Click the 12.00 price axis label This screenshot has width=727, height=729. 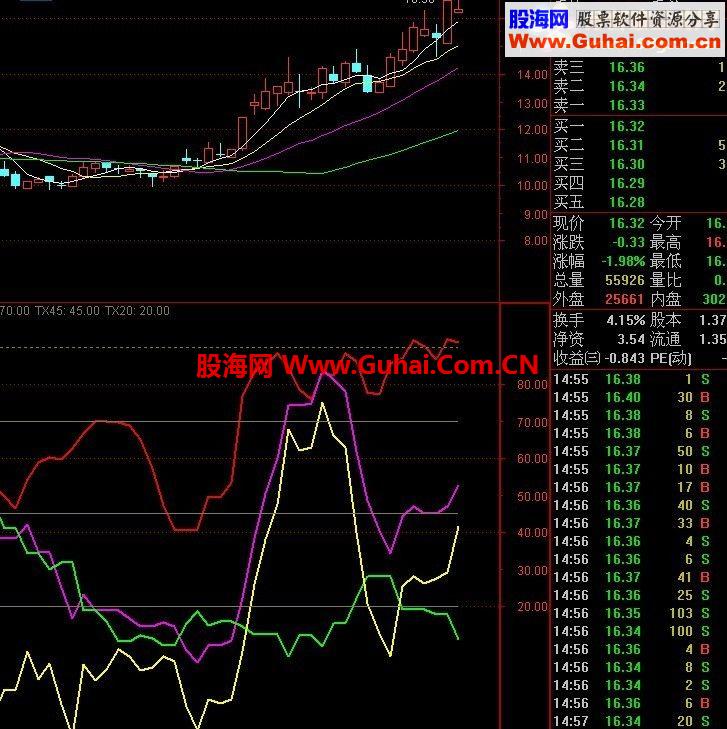[532, 130]
